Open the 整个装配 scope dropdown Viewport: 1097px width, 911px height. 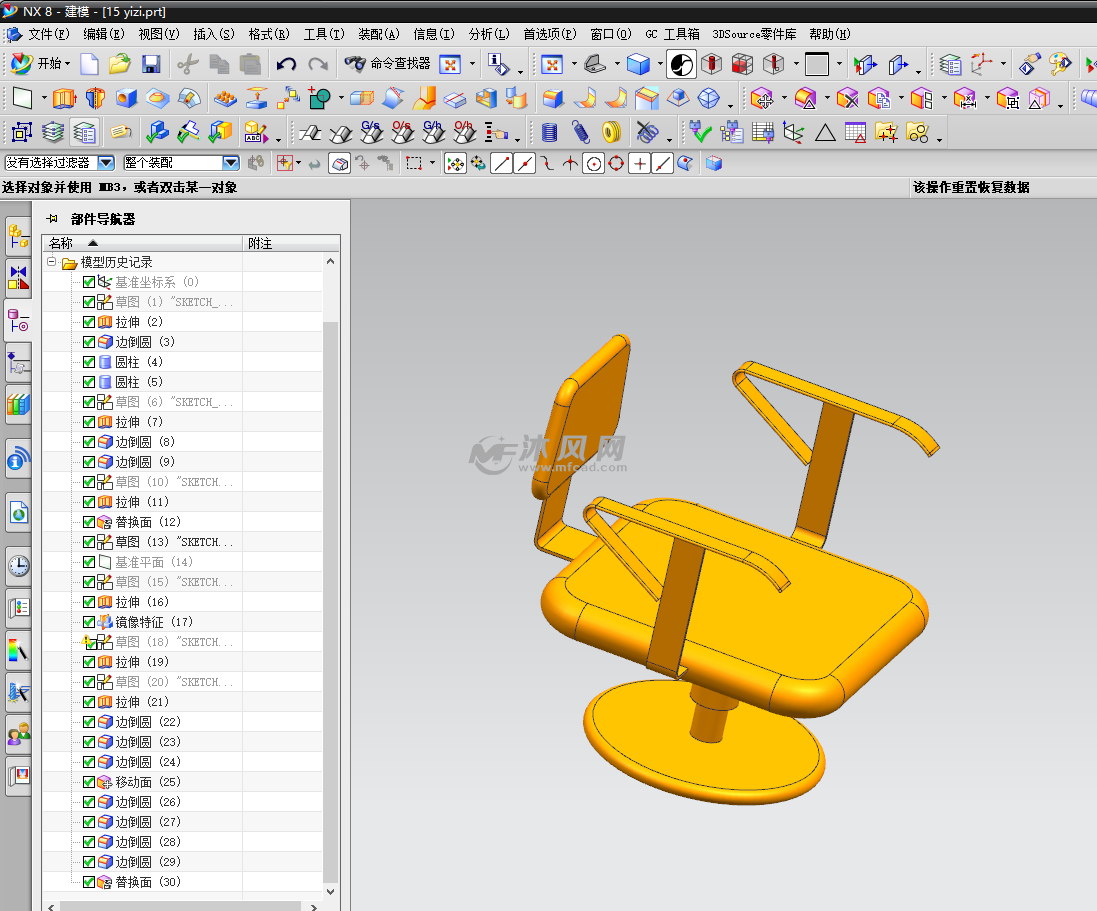coord(230,163)
